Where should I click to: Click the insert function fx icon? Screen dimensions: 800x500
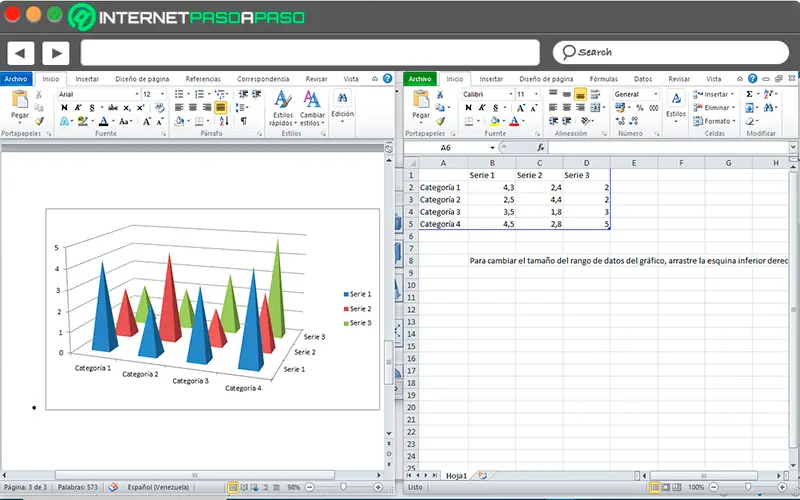tap(541, 147)
